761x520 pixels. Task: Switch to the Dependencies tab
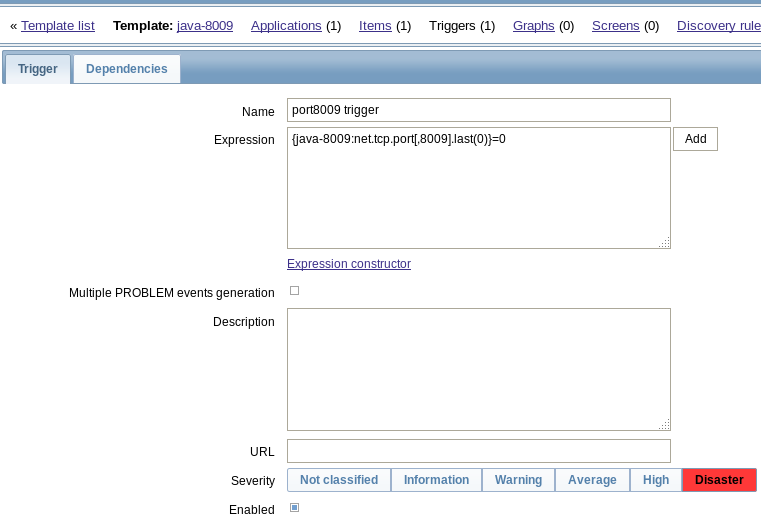[x=127, y=69]
